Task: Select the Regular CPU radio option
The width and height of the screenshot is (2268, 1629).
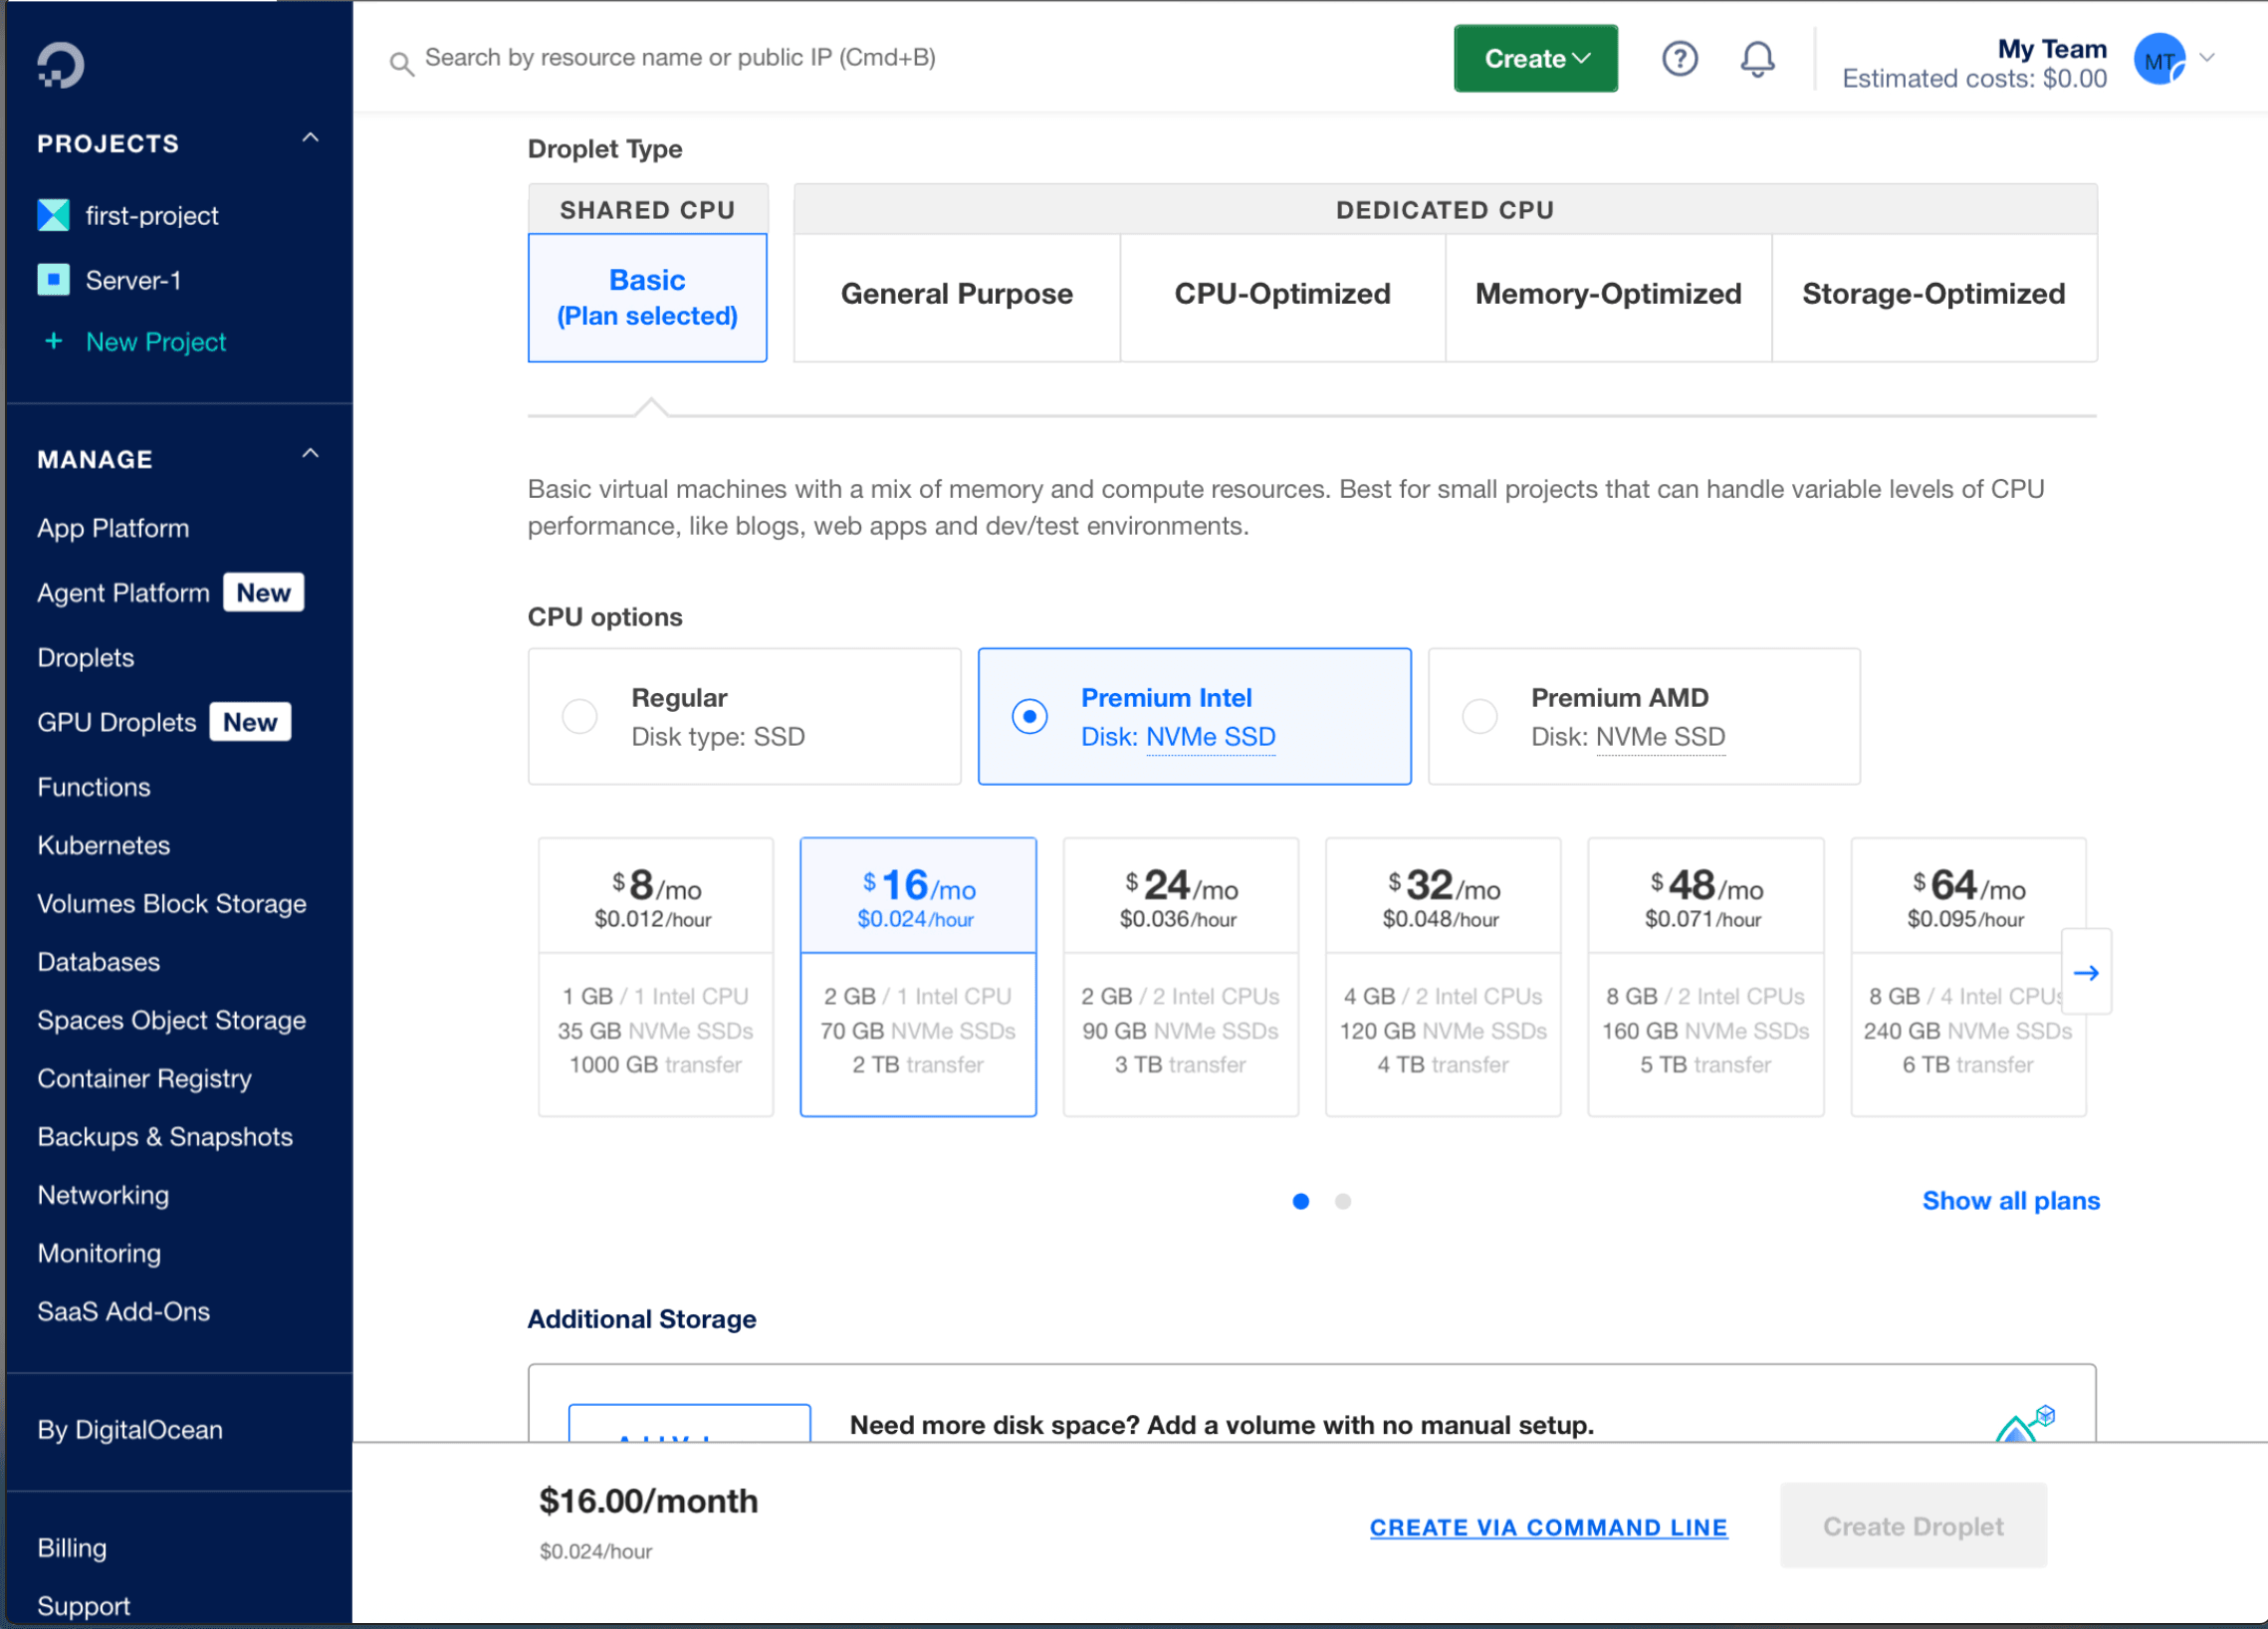Action: 579,716
